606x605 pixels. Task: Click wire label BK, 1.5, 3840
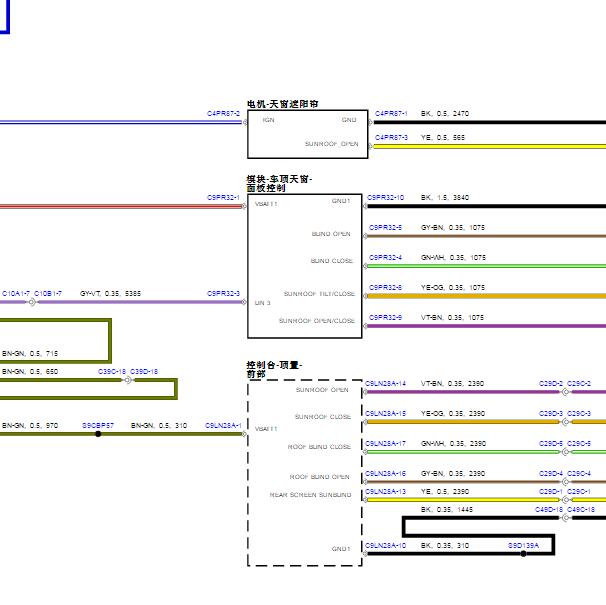(445, 198)
